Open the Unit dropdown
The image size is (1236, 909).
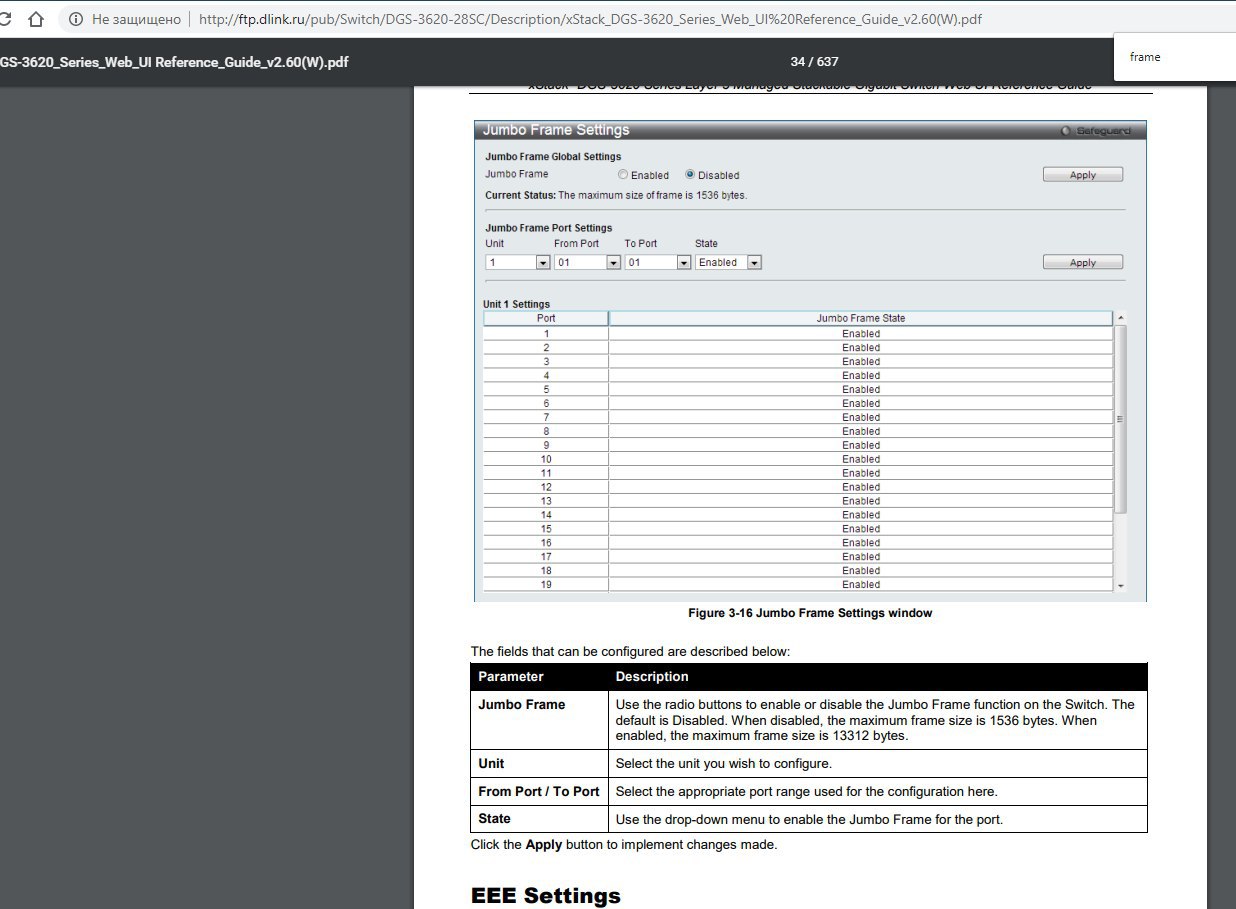click(x=518, y=263)
